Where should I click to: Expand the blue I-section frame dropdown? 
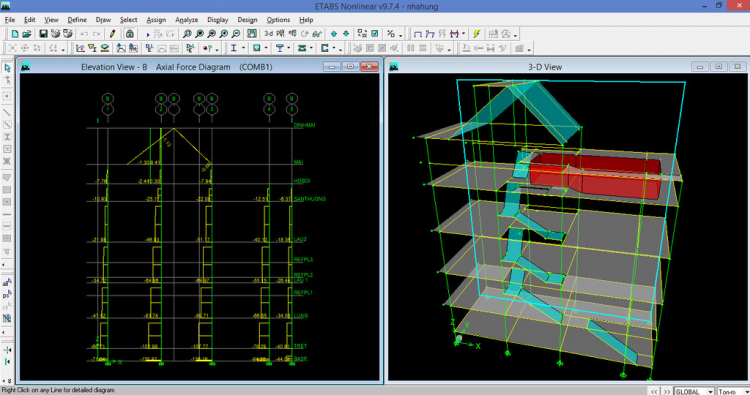tap(243, 48)
